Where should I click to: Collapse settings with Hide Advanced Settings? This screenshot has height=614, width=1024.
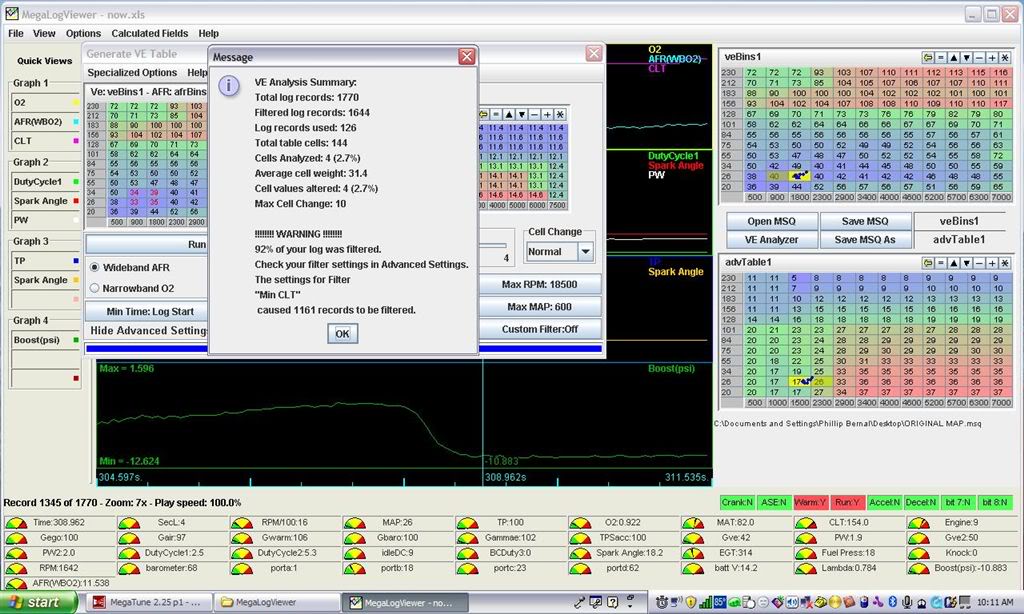click(x=144, y=330)
